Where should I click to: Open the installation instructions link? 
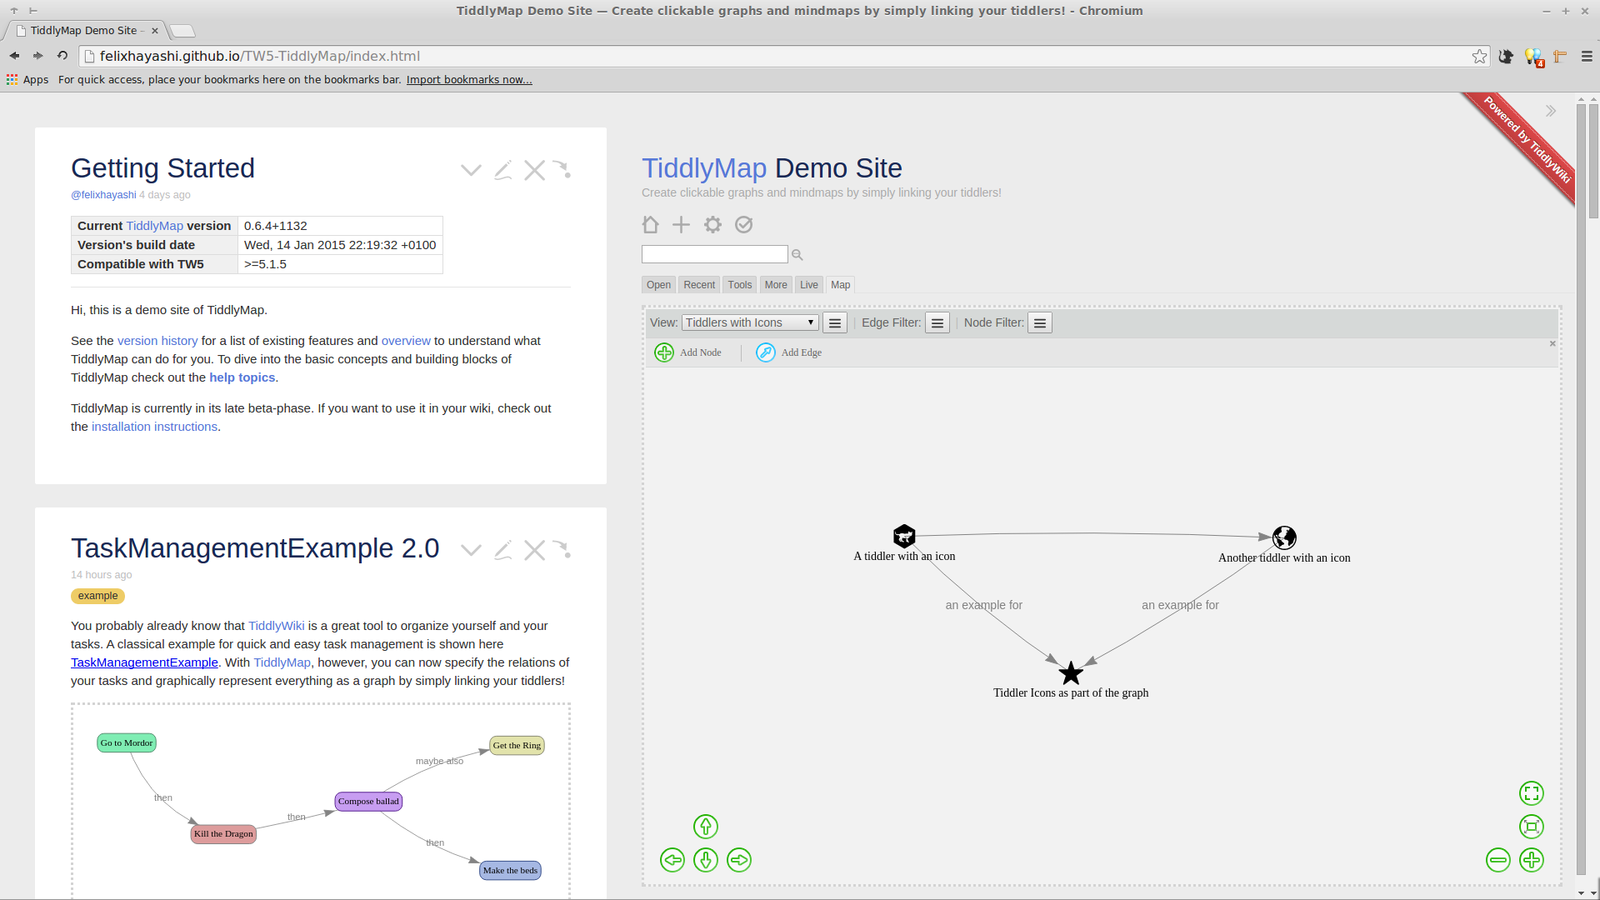(x=154, y=427)
